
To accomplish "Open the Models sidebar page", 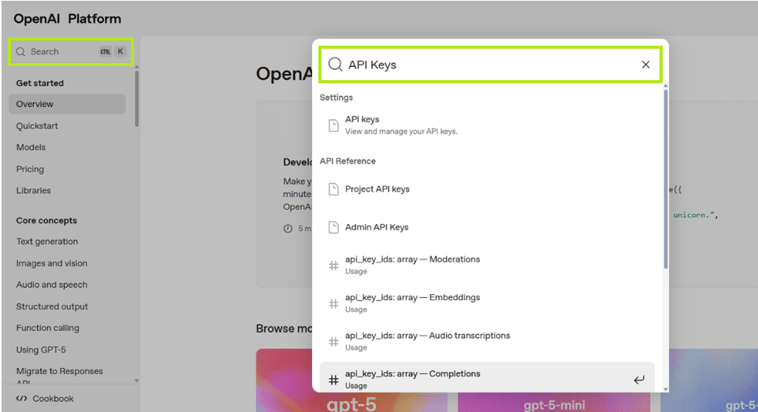I will (x=30, y=147).
